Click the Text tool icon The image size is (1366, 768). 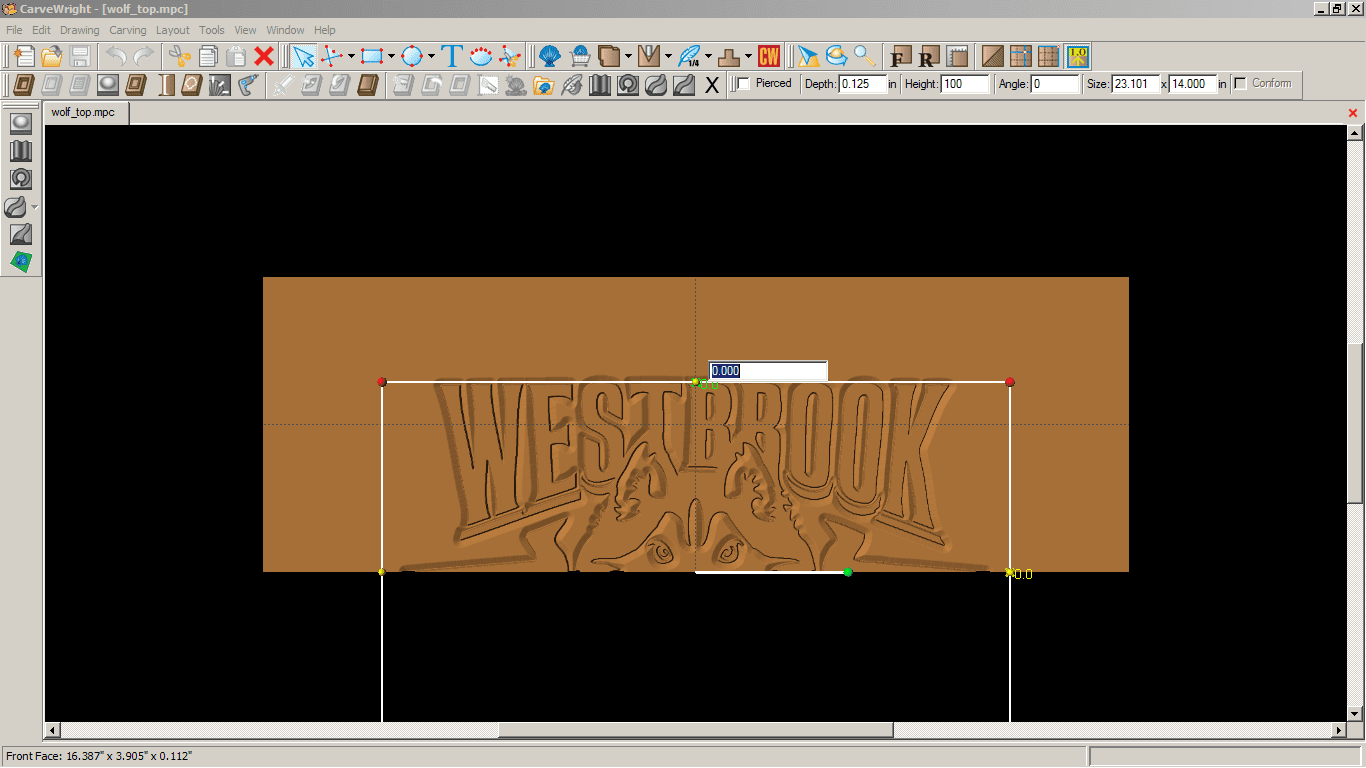(x=452, y=56)
